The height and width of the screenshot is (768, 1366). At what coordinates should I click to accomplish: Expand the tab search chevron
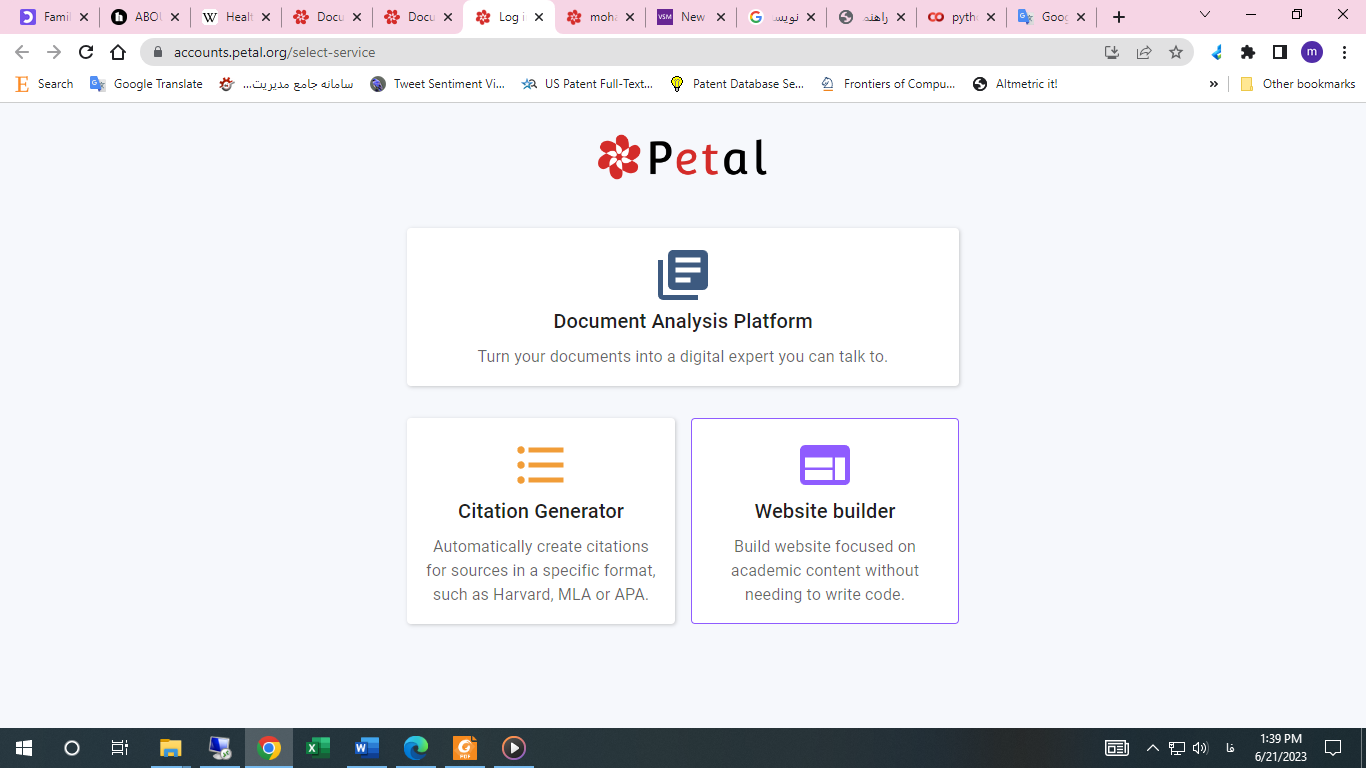click(x=1204, y=15)
